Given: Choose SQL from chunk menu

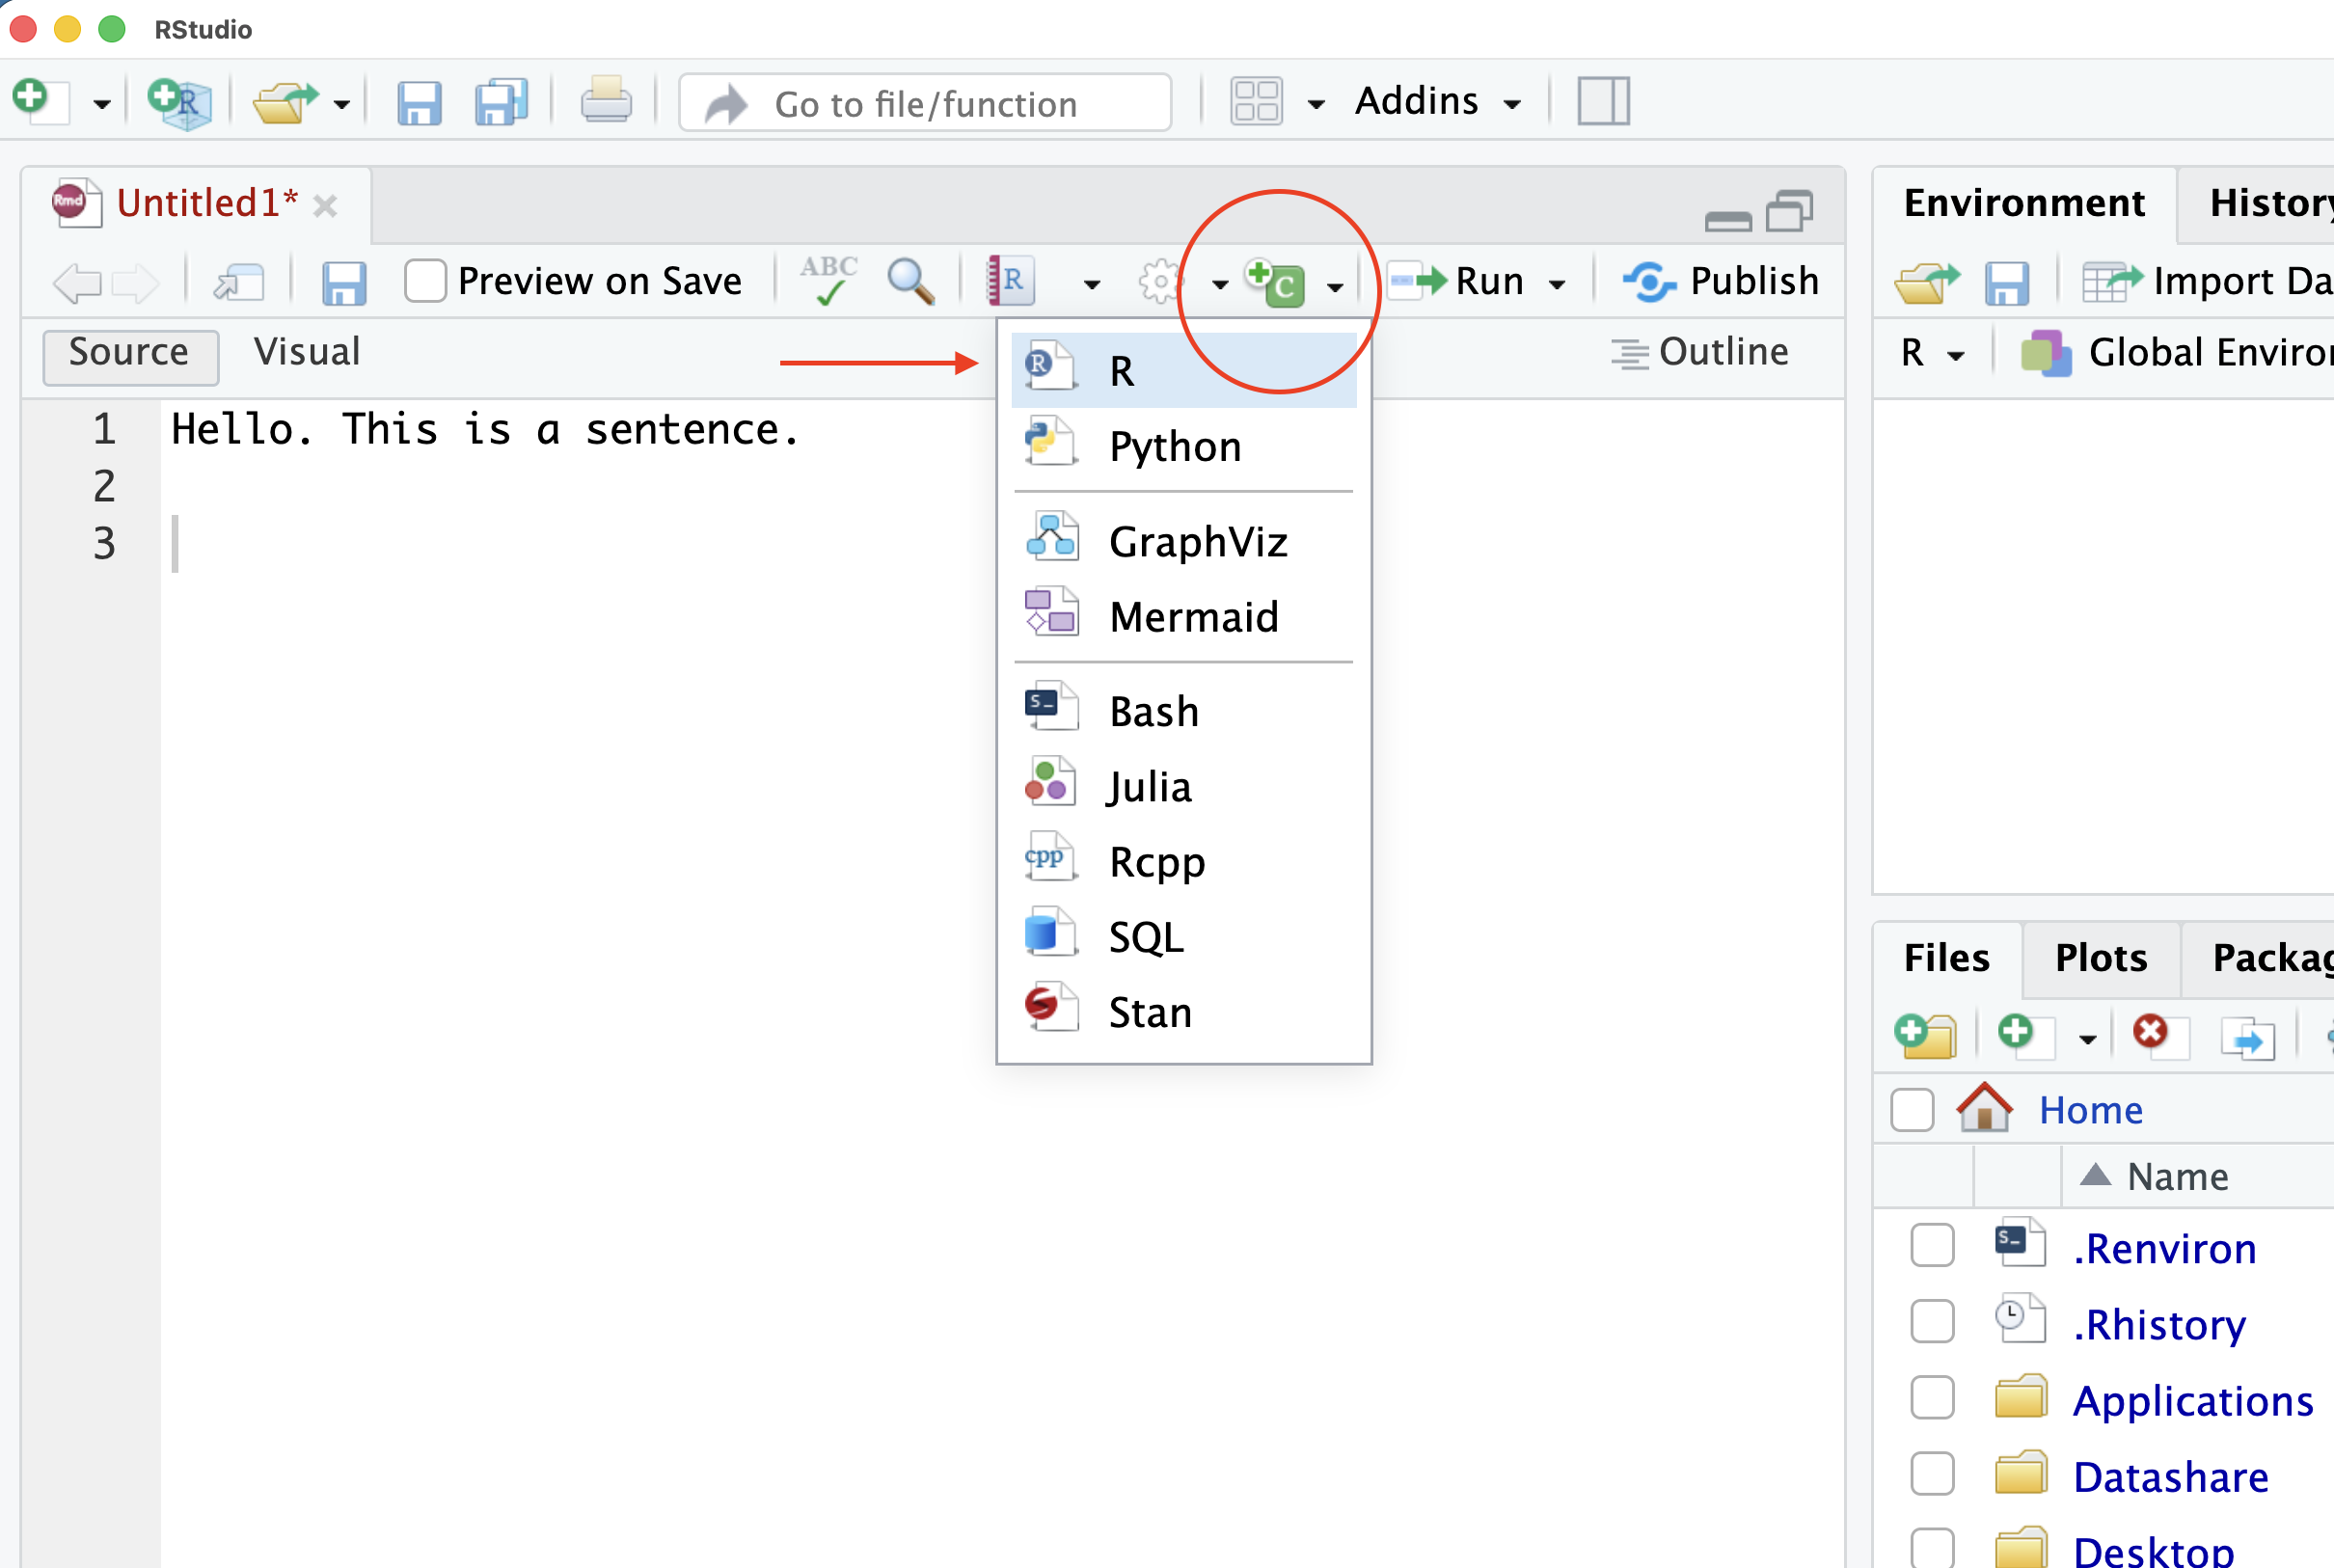Looking at the screenshot, I should click(x=1184, y=937).
